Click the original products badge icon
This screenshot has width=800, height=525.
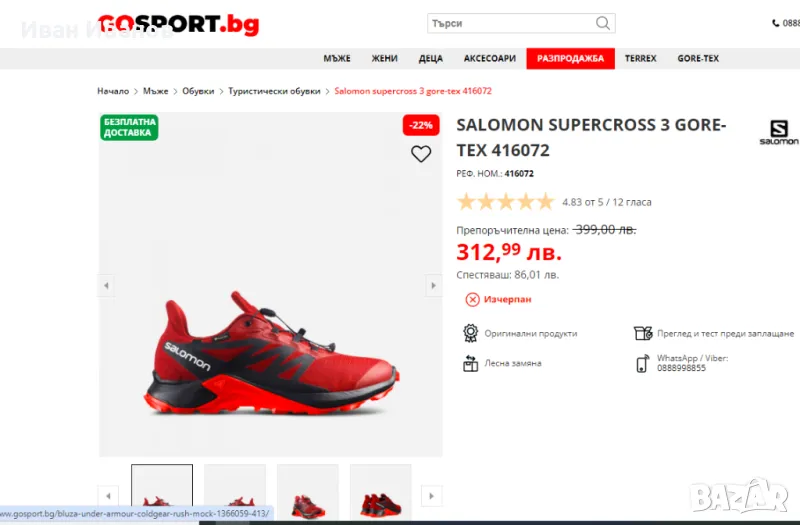[470, 333]
